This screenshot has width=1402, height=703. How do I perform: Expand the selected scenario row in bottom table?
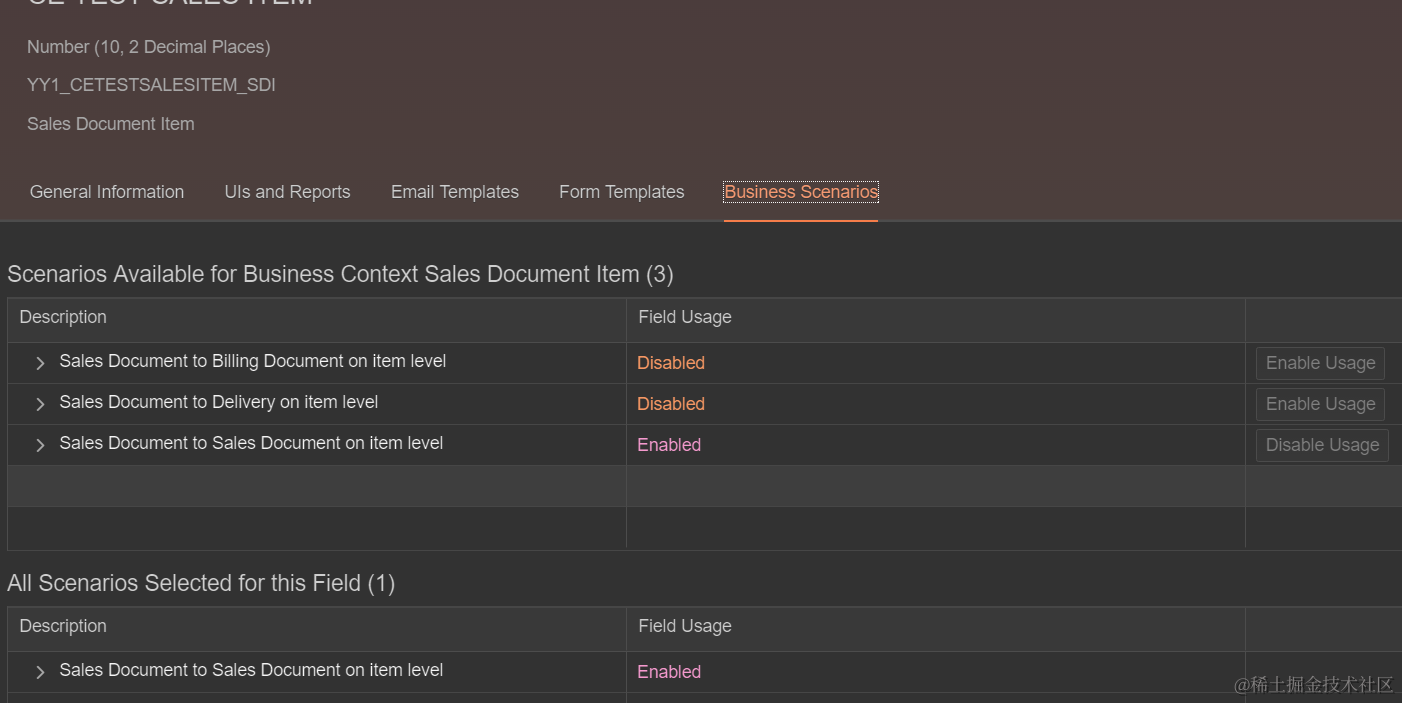pyautogui.click(x=40, y=672)
